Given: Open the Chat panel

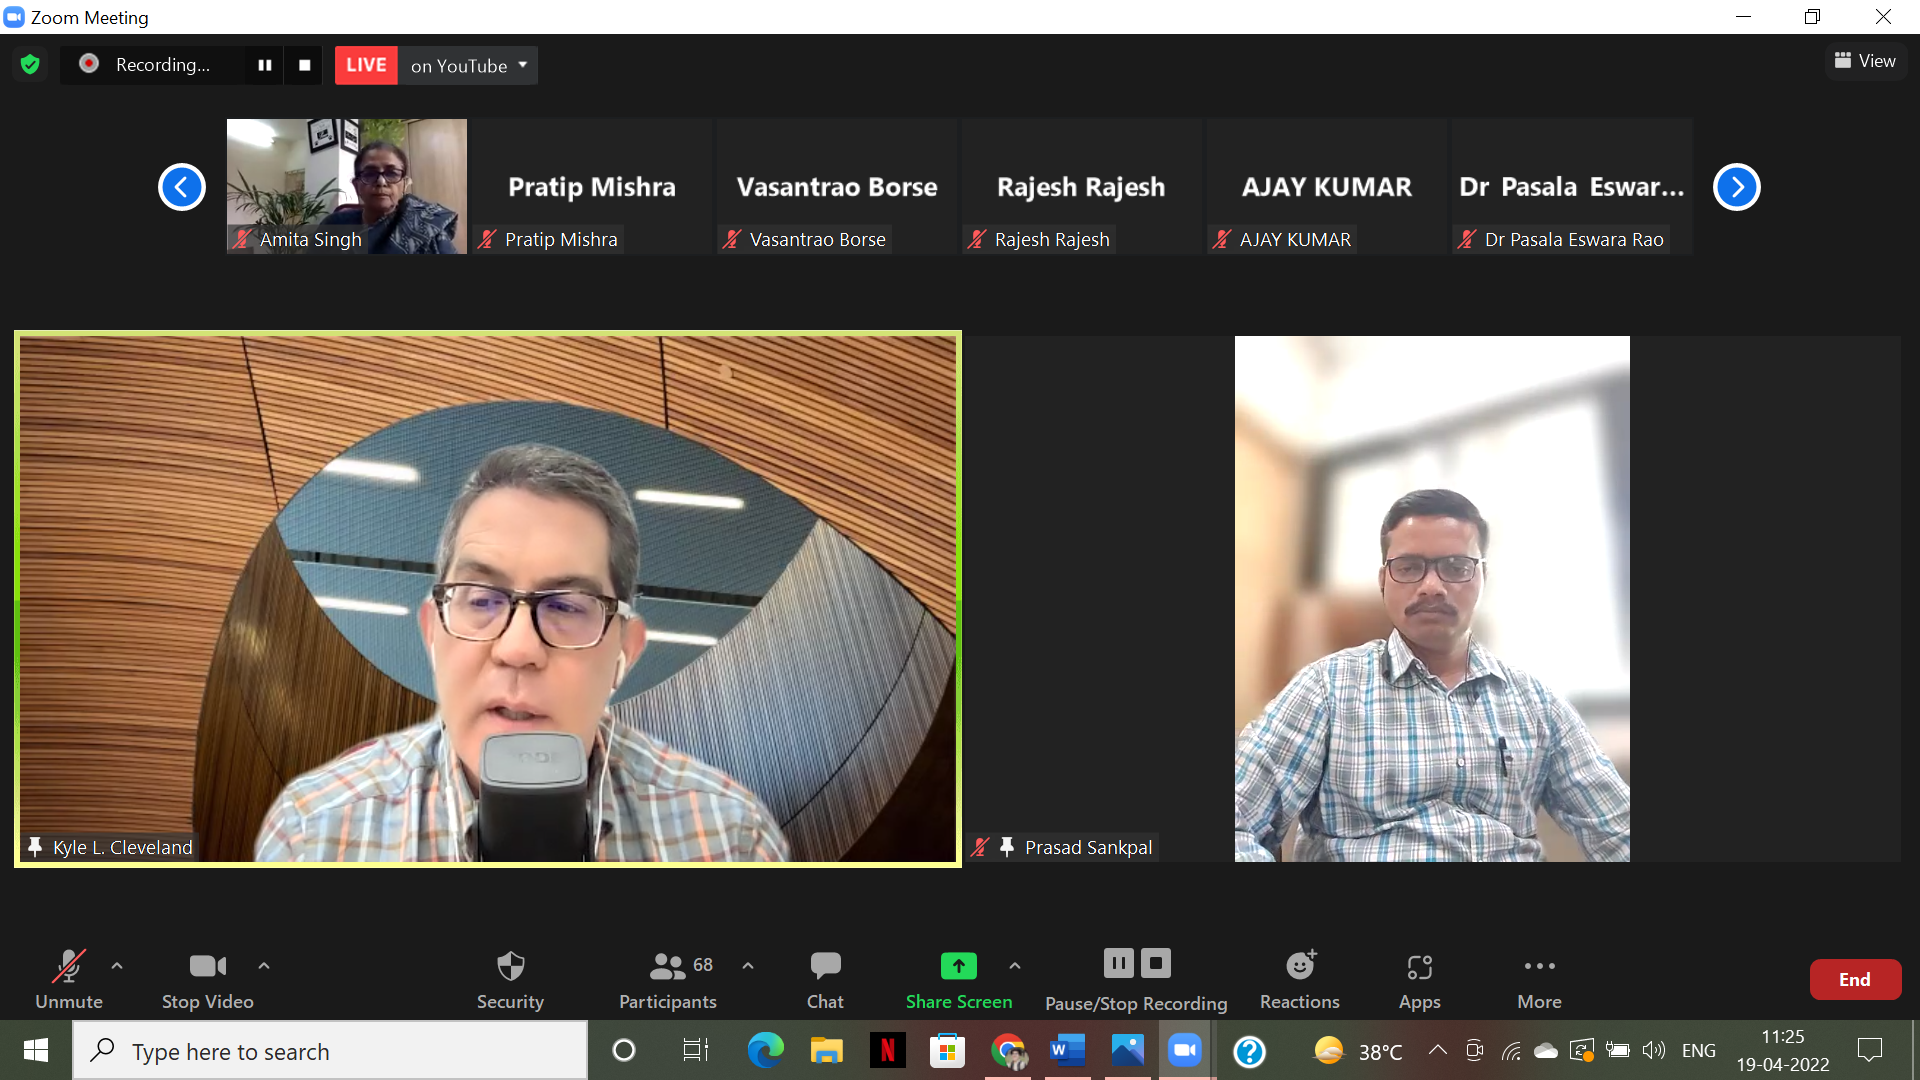Looking at the screenshot, I should pyautogui.click(x=825, y=979).
